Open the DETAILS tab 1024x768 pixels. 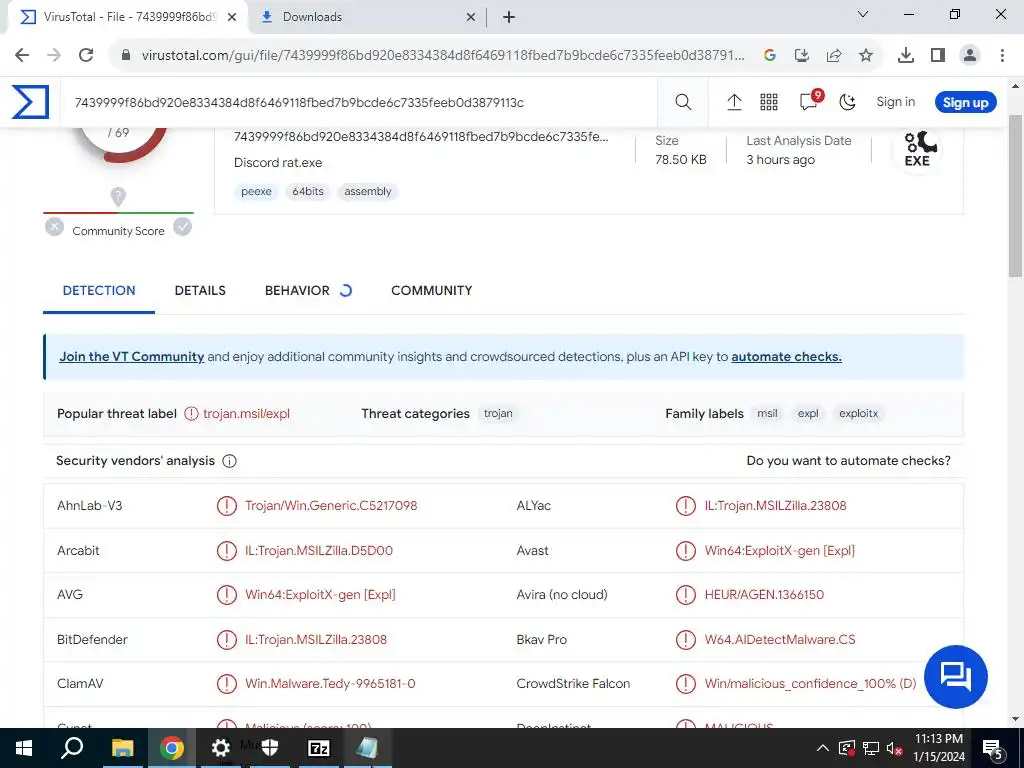(x=200, y=291)
